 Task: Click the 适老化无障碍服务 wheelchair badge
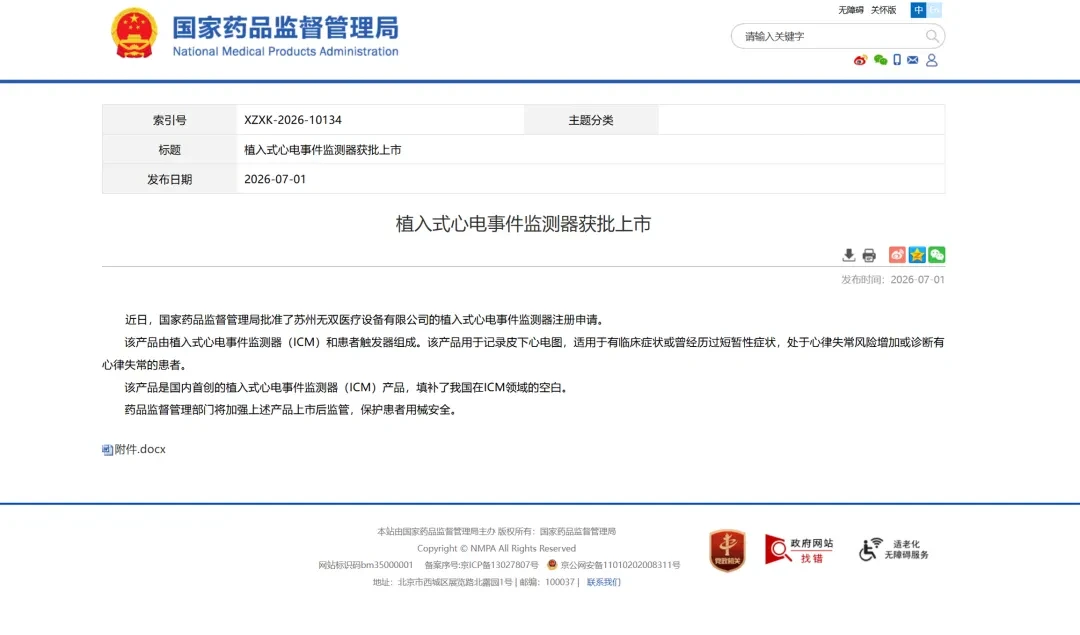click(893, 549)
